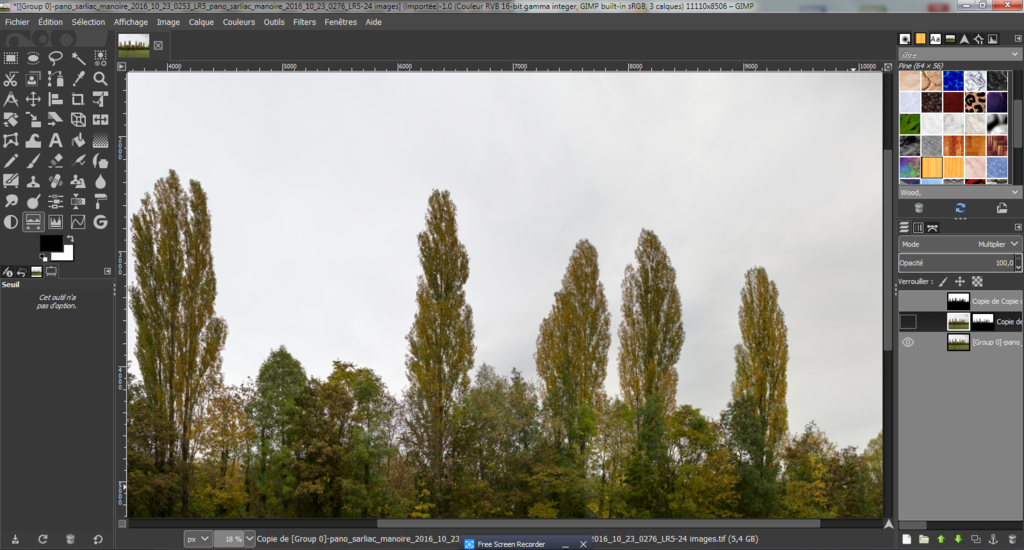The height and width of the screenshot is (550, 1024).
Task: Select the Bucket Fill tool
Action: tap(78, 140)
